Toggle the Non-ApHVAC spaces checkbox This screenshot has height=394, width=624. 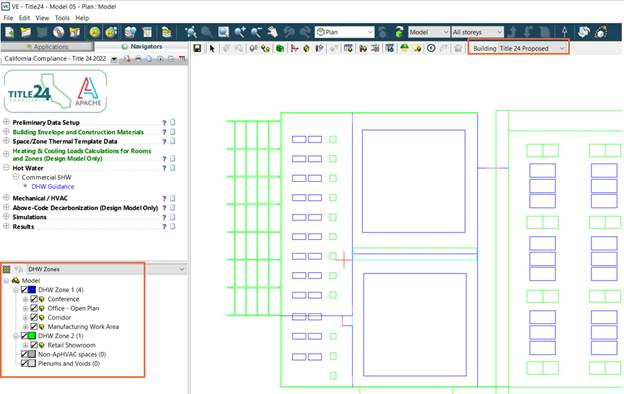point(24,354)
